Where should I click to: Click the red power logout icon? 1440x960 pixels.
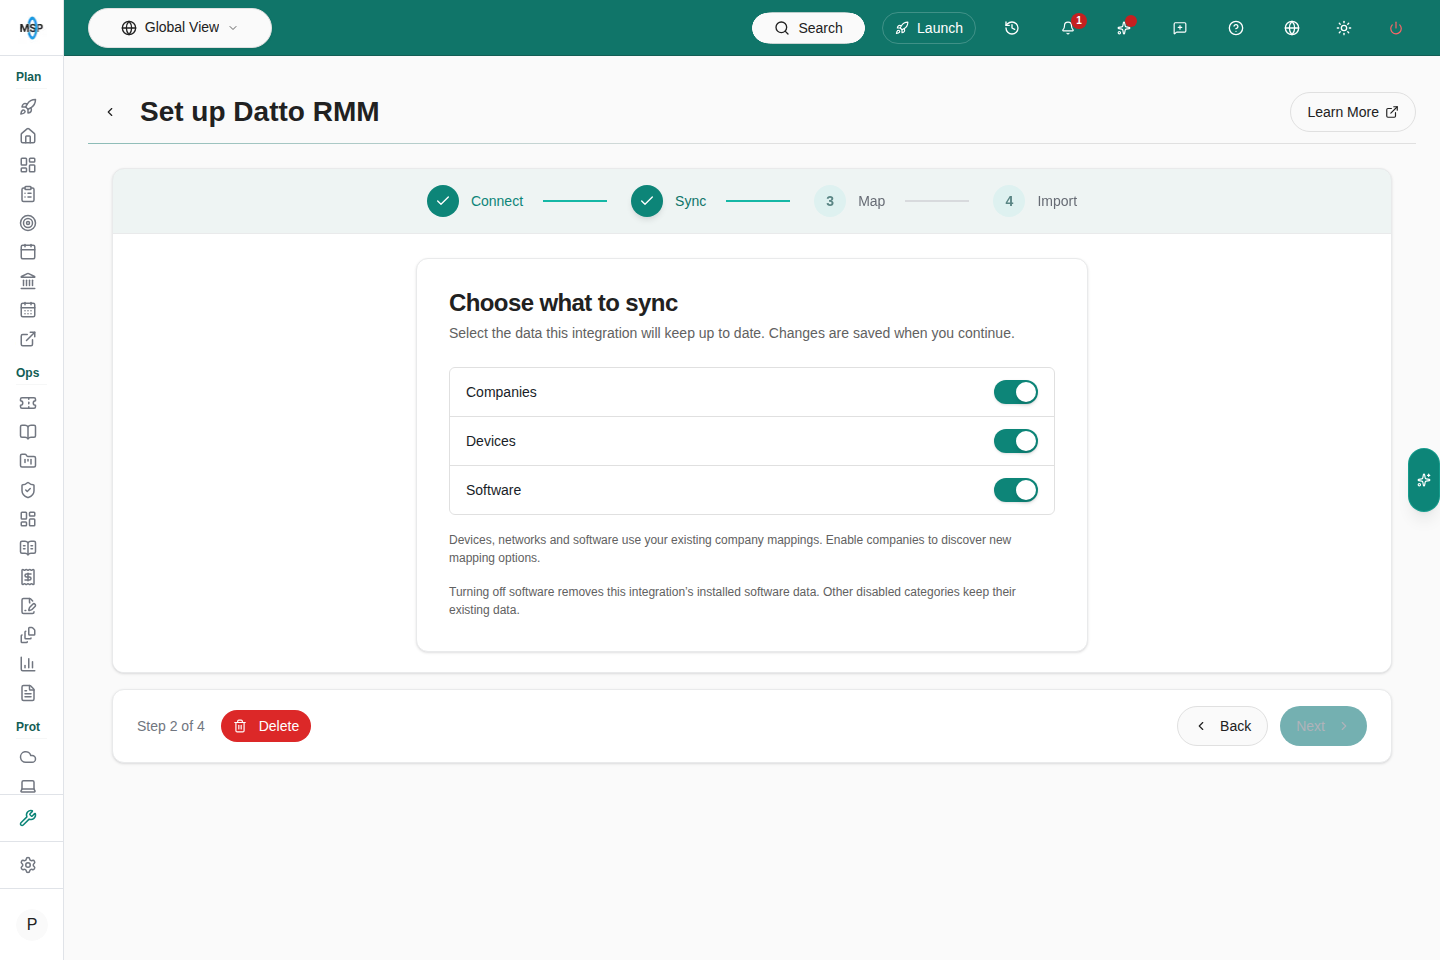1396,28
